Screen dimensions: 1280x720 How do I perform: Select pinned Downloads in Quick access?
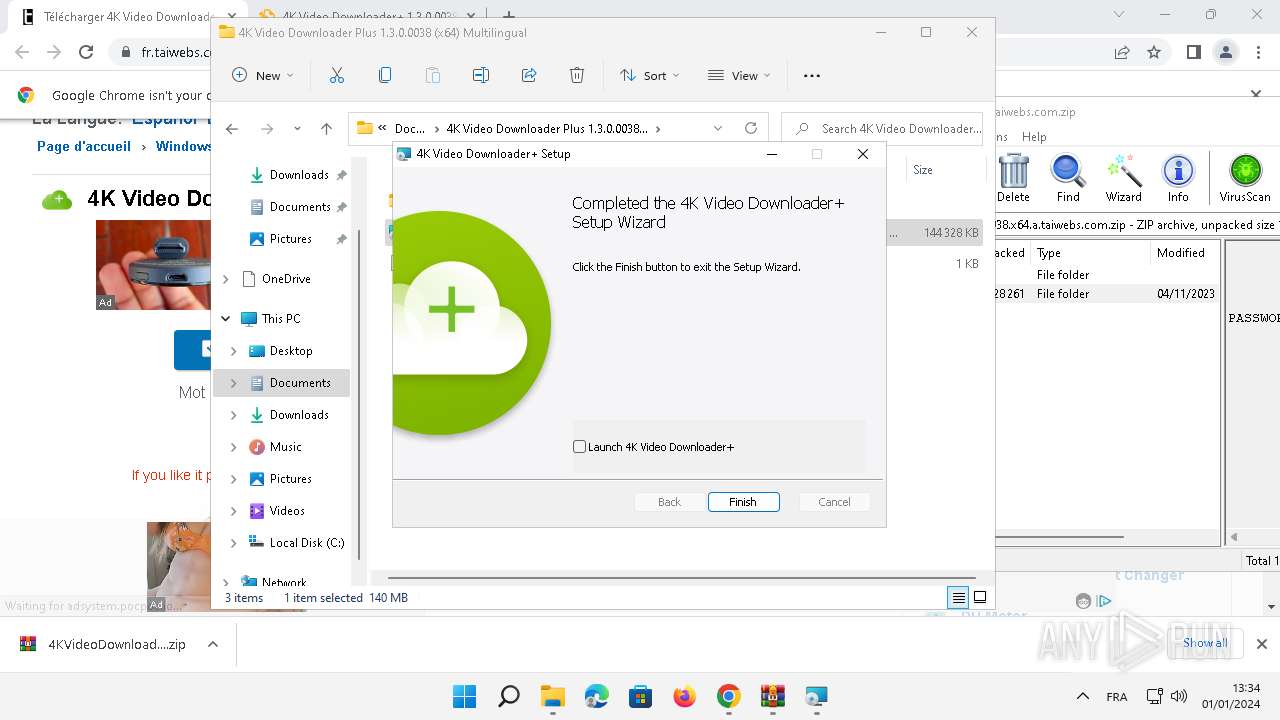[298, 175]
